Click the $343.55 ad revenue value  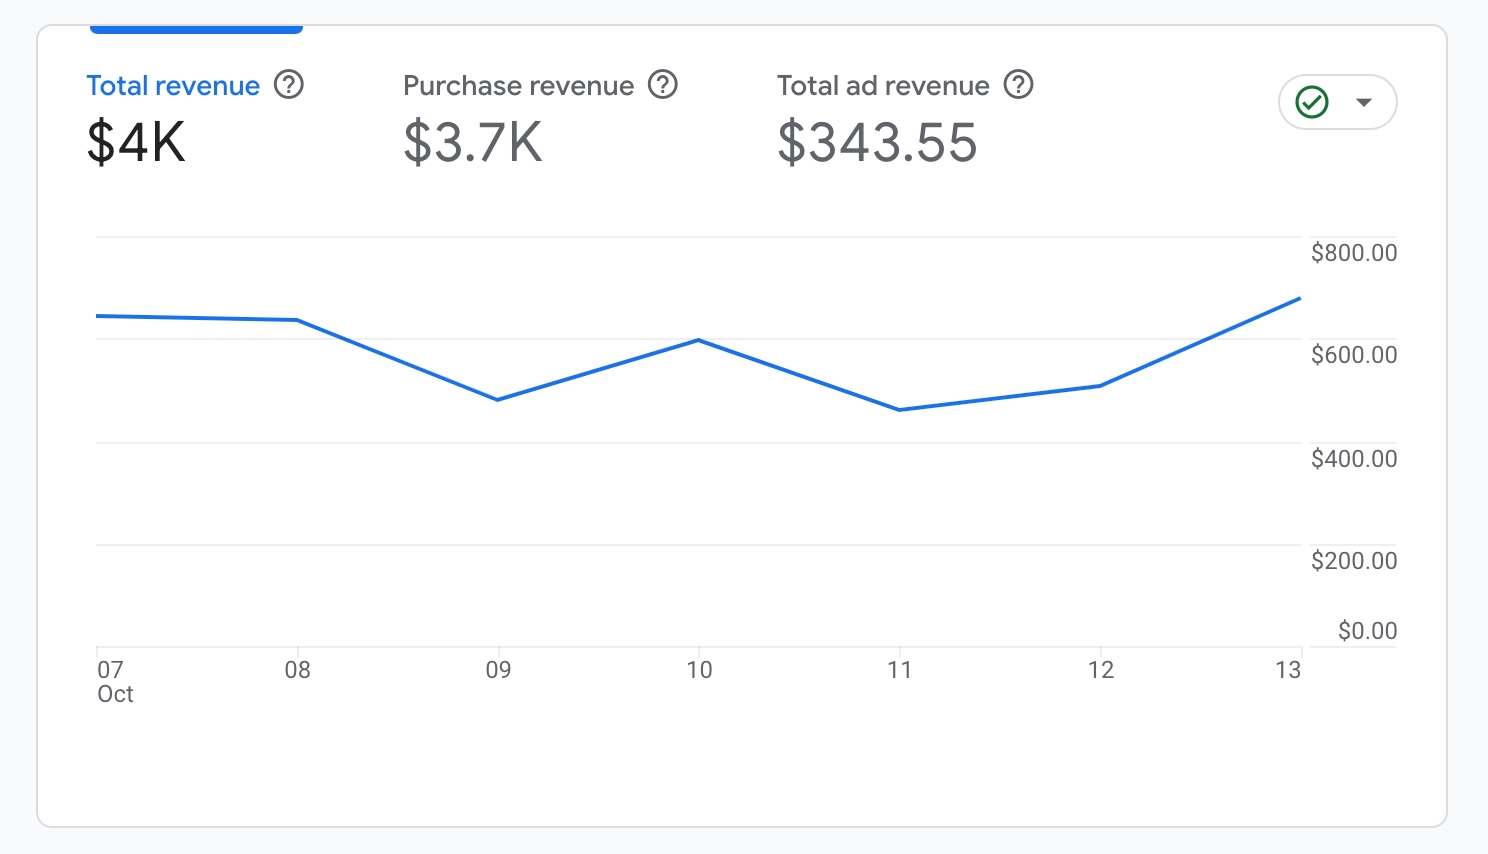(x=877, y=142)
